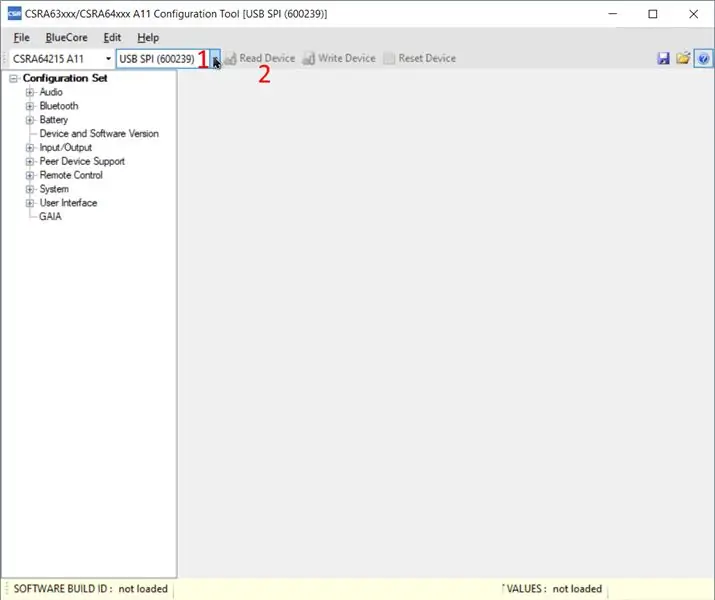Screen dimensions: 715x600
Task: Click the save configuration floppy disk icon
Action: [663, 58]
